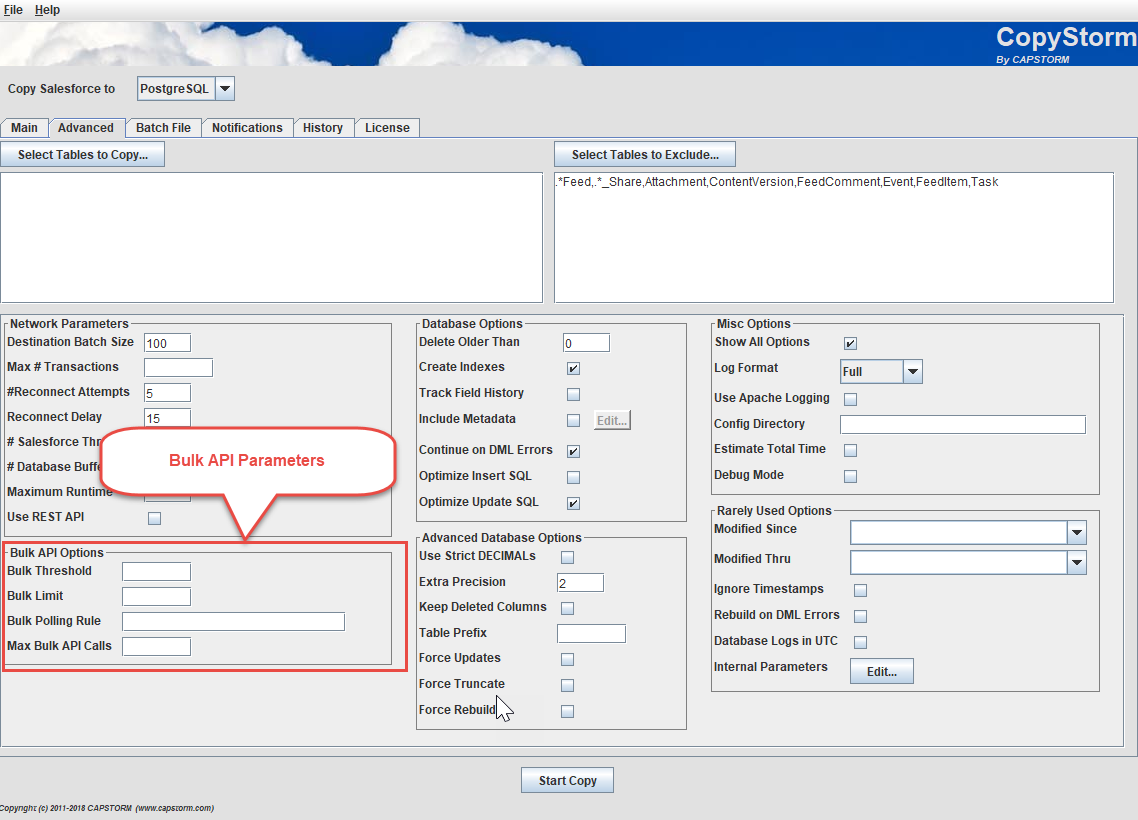The width and height of the screenshot is (1138, 820).
Task: Click the Delete Older Than field
Action: pos(586,343)
